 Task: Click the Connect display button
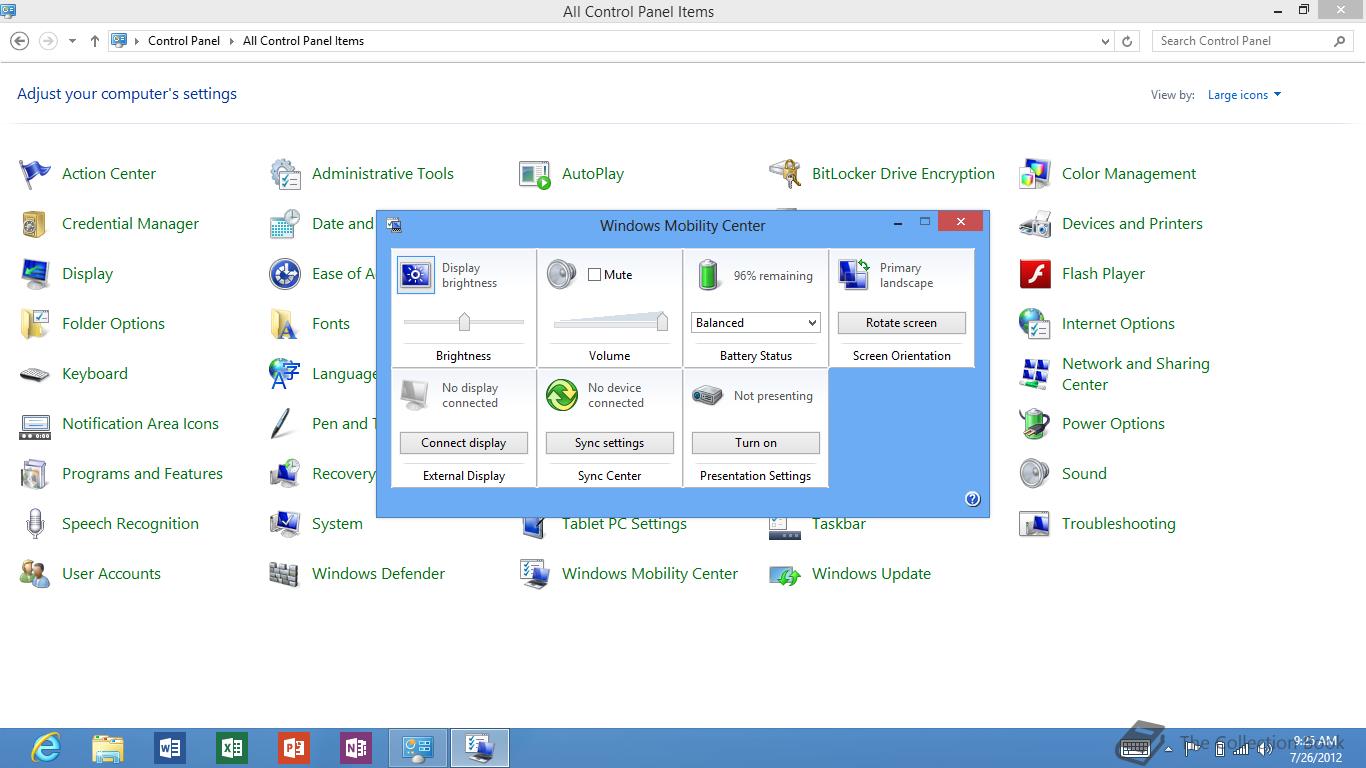pyautogui.click(x=463, y=443)
